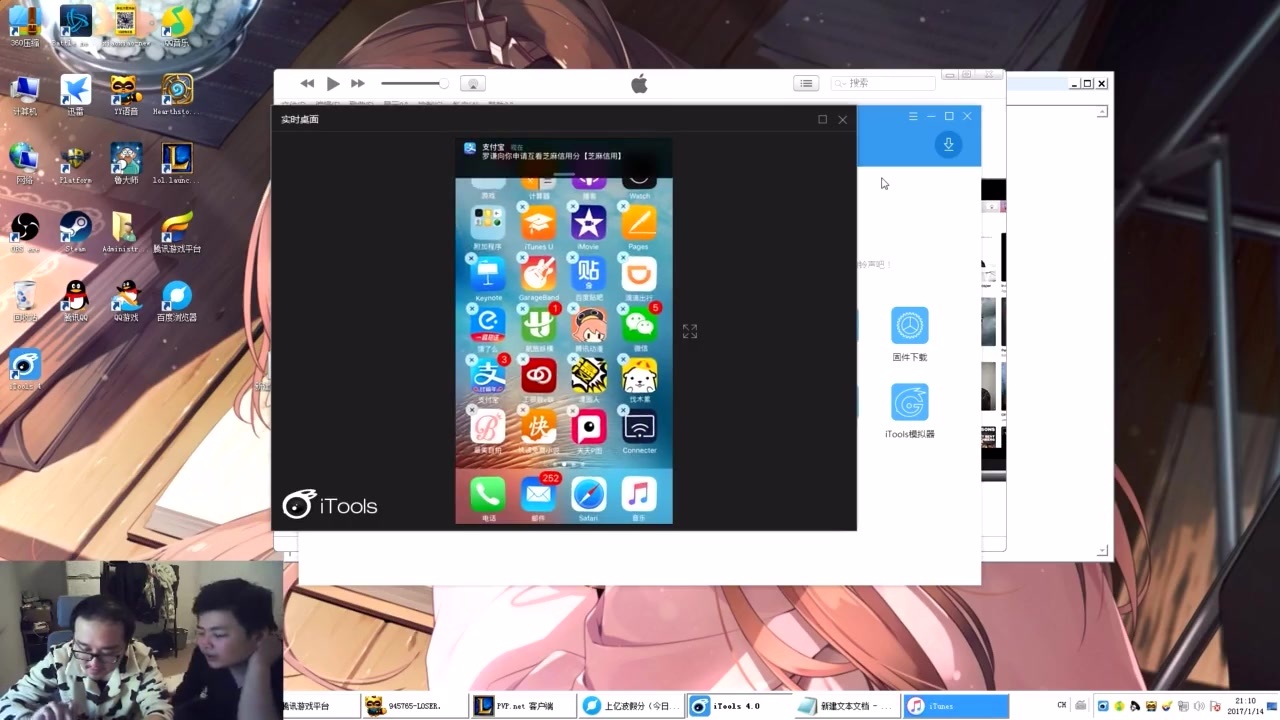Open the QQ音乐 desktop shortcut

(x=178, y=26)
